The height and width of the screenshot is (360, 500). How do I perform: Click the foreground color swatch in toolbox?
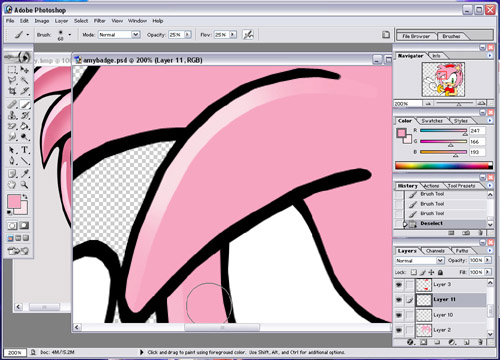[x=14, y=201]
